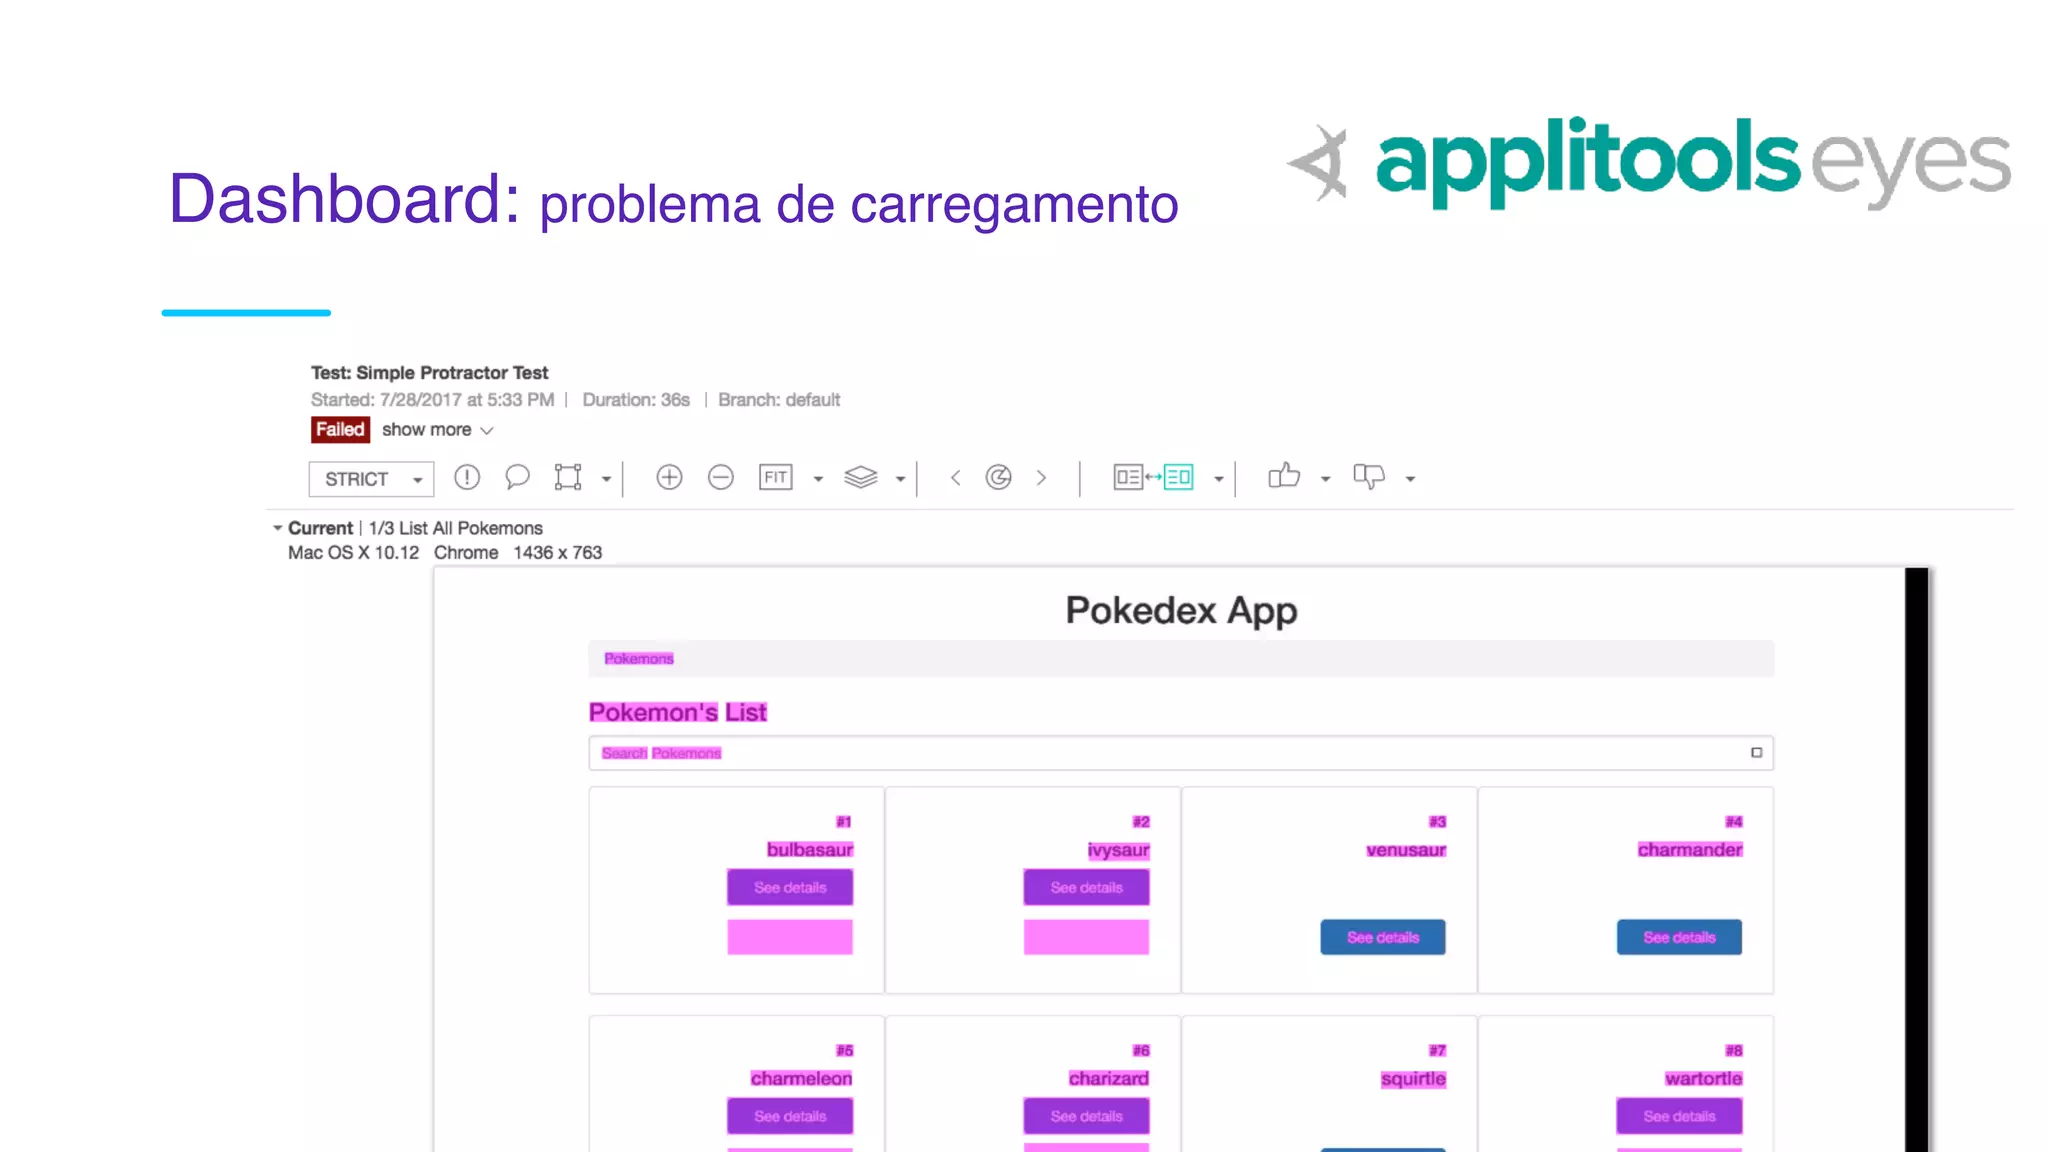The image size is (2048, 1152).
Task: Expand show more test details
Action: point(437,429)
